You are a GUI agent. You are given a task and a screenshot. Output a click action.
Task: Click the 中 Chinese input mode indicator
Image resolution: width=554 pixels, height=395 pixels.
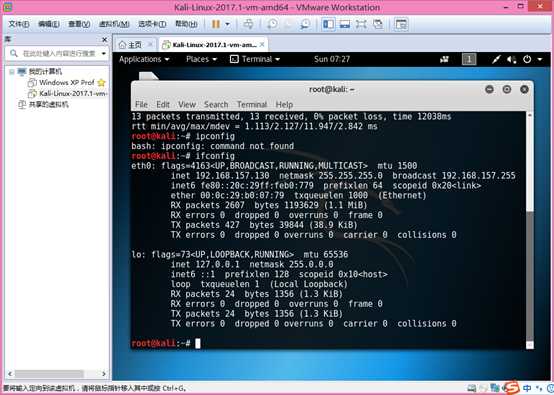[x=527, y=388]
